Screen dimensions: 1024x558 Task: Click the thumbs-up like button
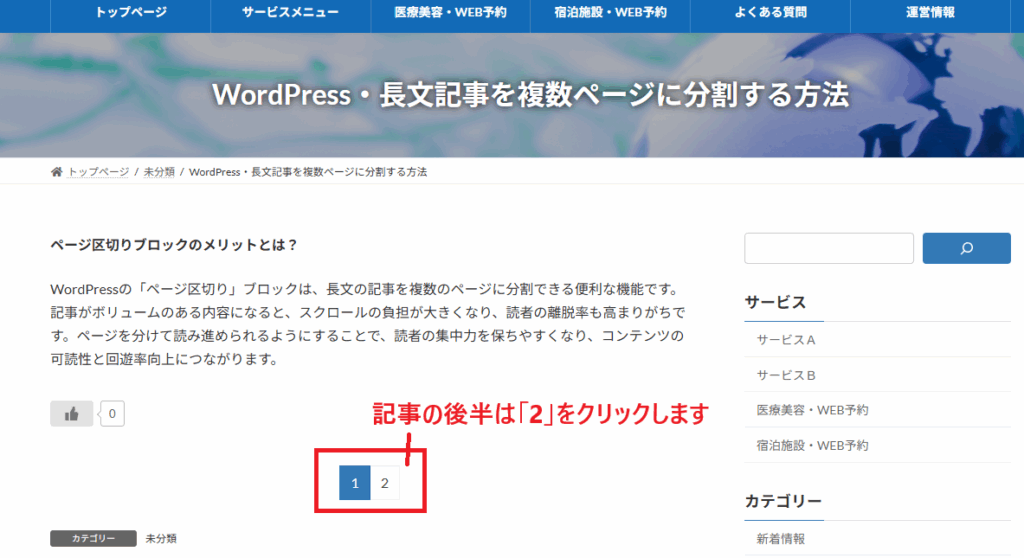(x=72, y=414)
